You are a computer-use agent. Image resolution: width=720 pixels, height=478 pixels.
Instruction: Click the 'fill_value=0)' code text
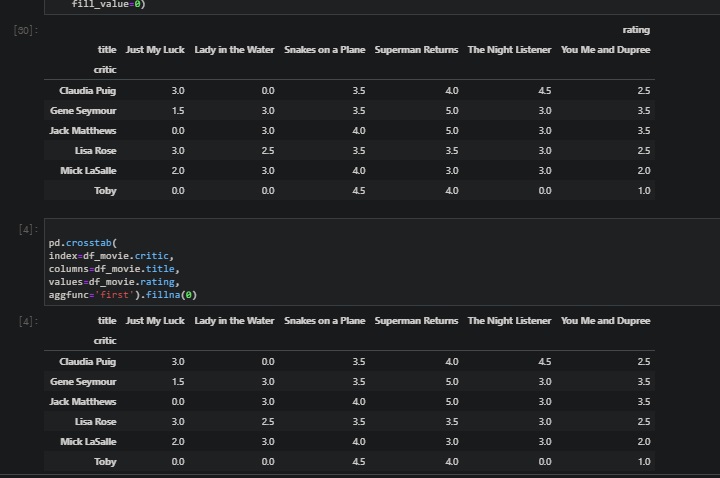108,4
